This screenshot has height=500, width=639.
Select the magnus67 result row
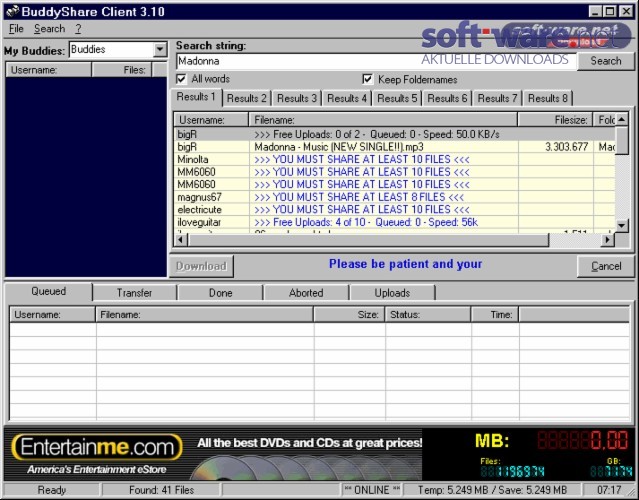coord(394,197)
